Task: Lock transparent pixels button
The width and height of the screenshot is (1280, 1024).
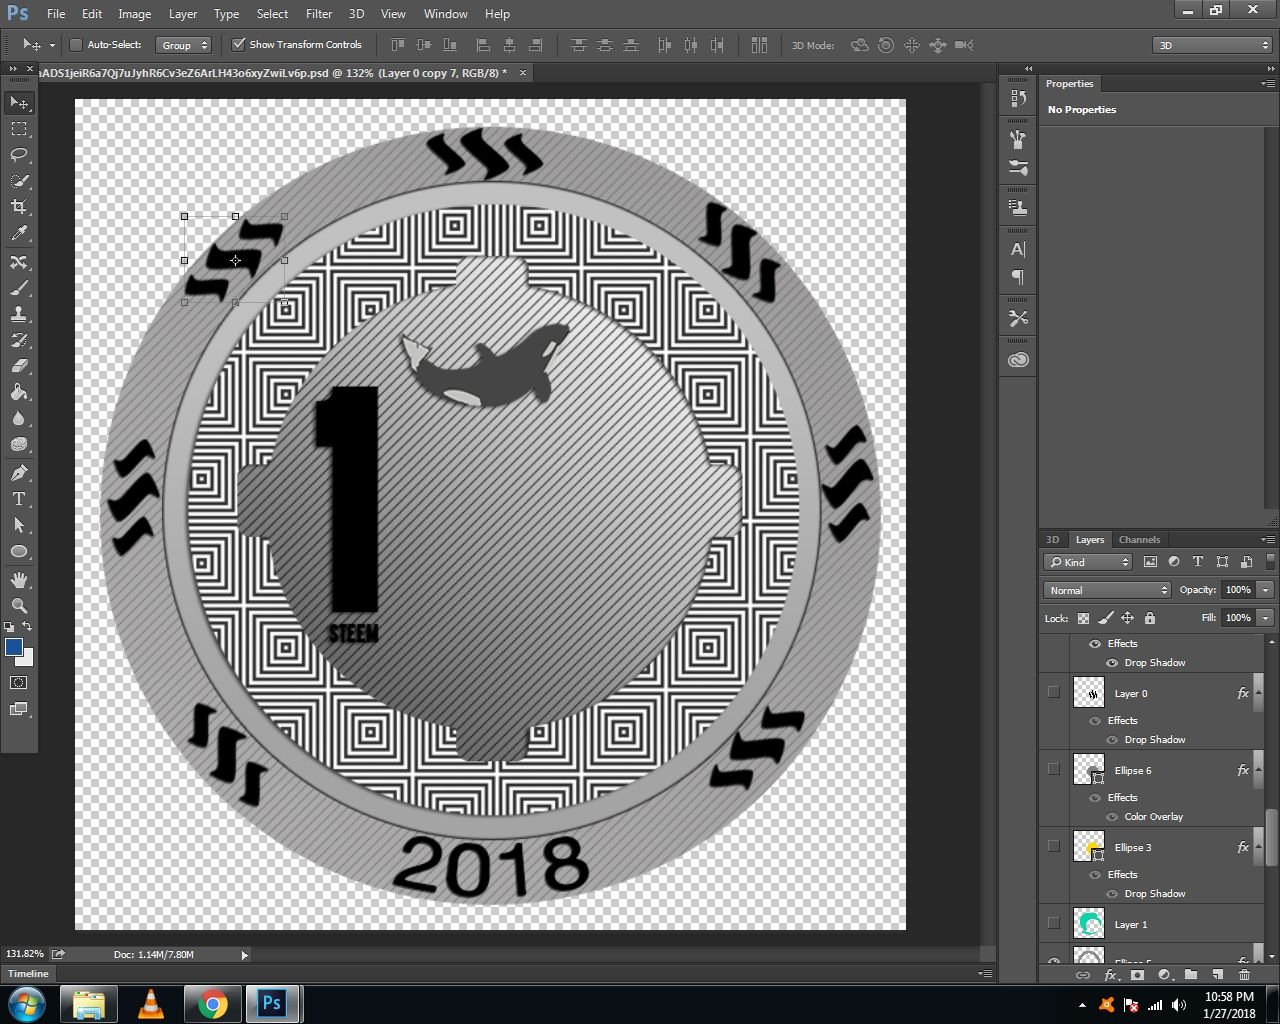Action: [x=1083, y=618]
